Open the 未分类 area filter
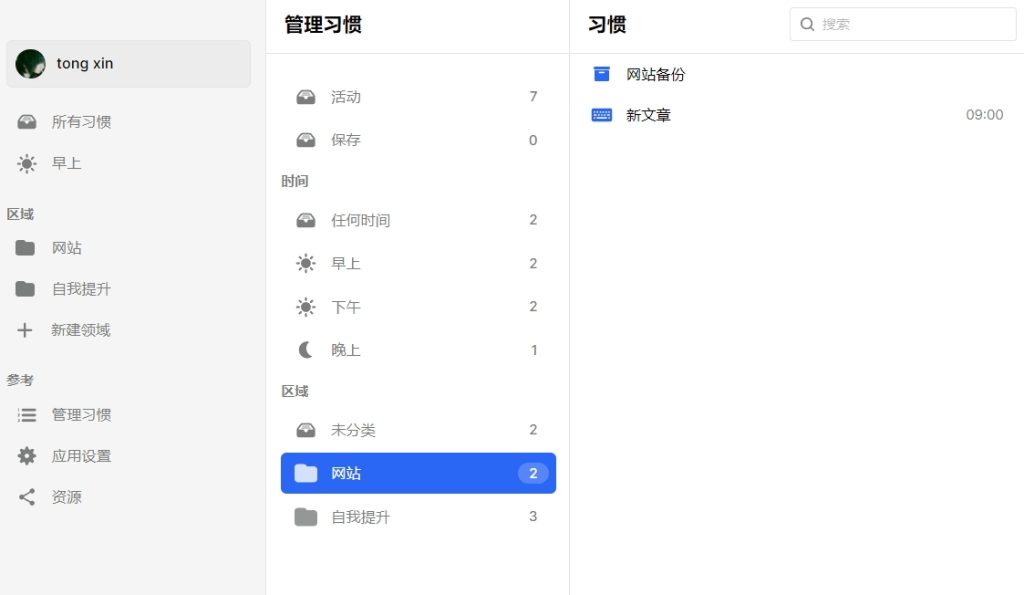 [x=418, y=430]
